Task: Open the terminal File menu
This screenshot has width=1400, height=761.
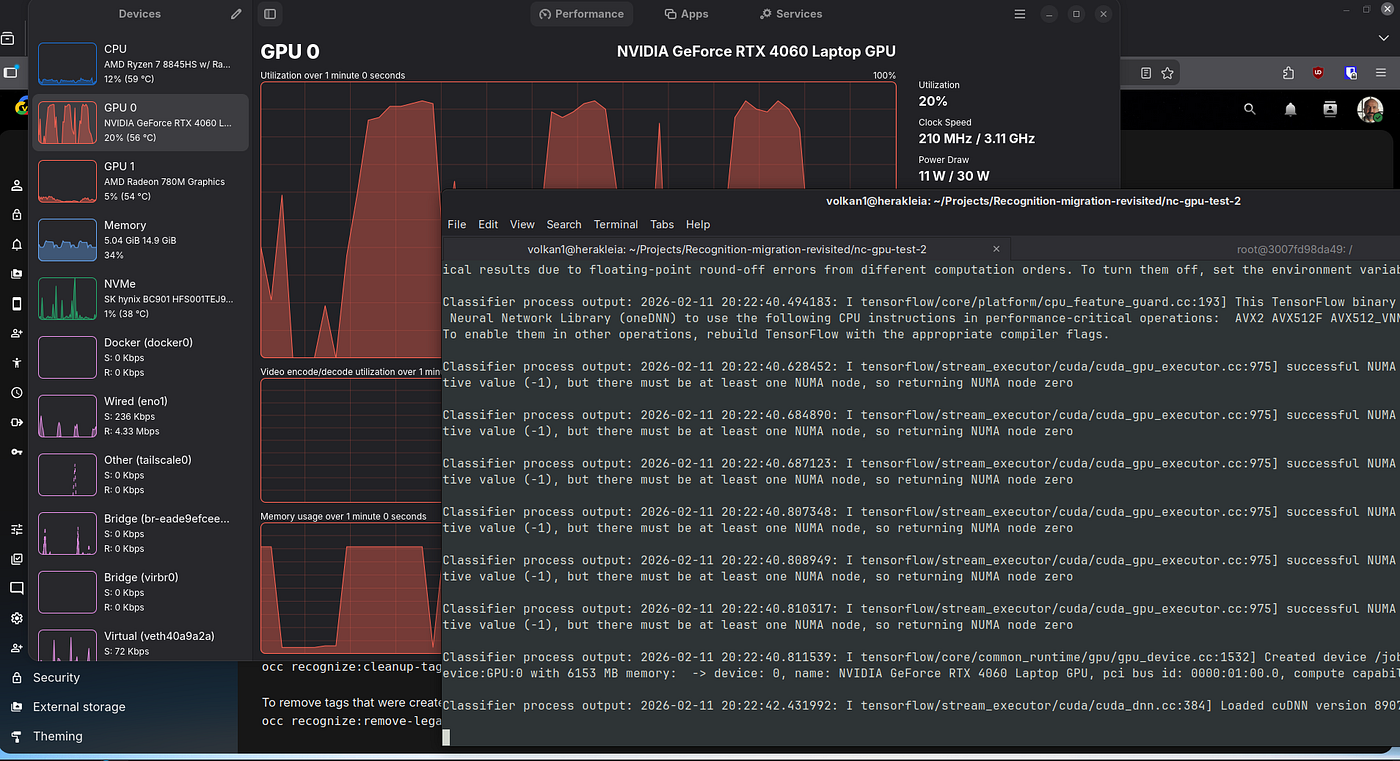Action: tap(457, 224)
